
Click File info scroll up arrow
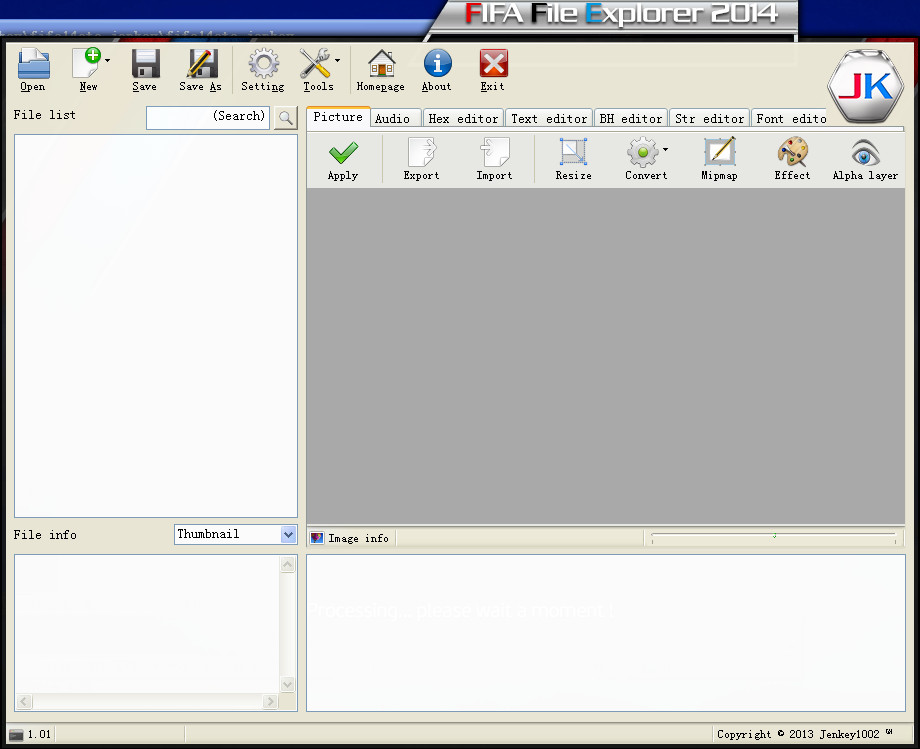click(x=288, y=565)
